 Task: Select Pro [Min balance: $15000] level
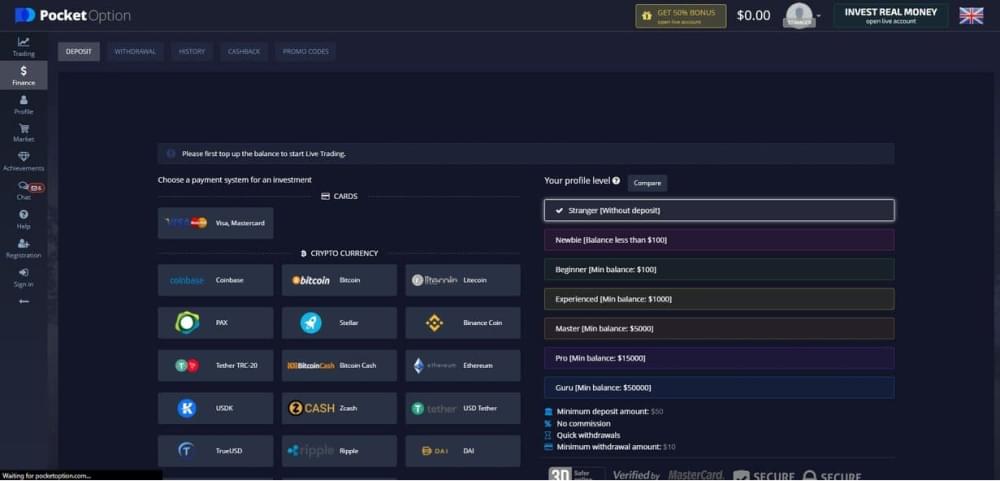[719, 358]
